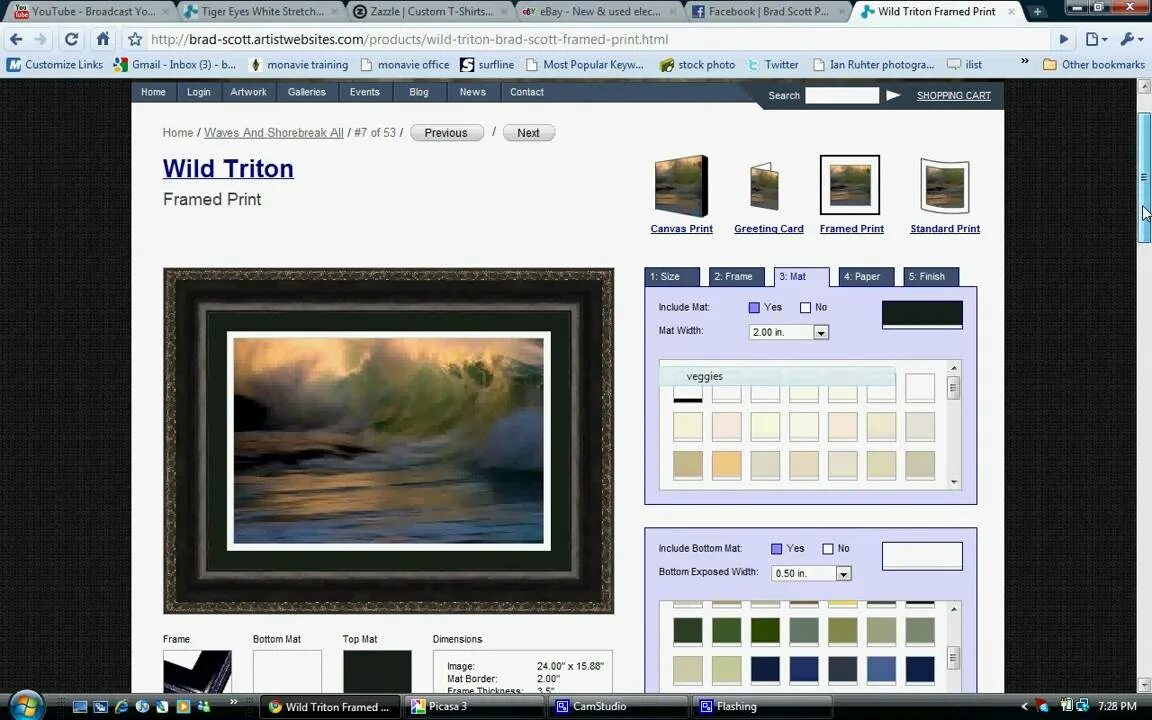
Task: Click the browser Forward arrow
Action: tap(41, 40)
